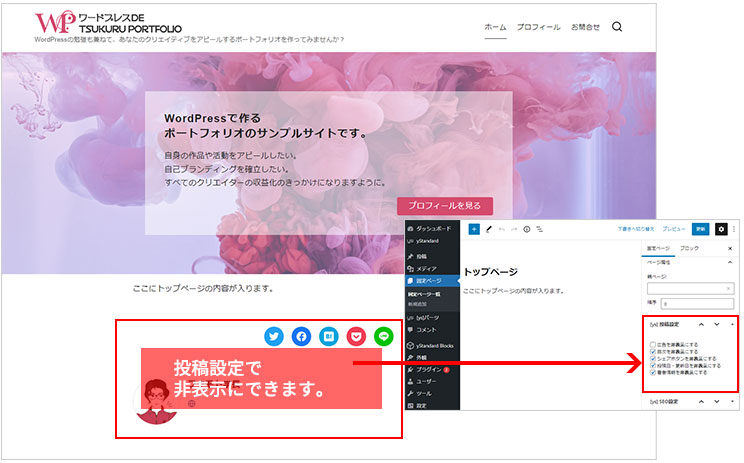Move [ys] SEO設定 panel up
This screenshot has width=744, height=463.
(x=701, y=401)
